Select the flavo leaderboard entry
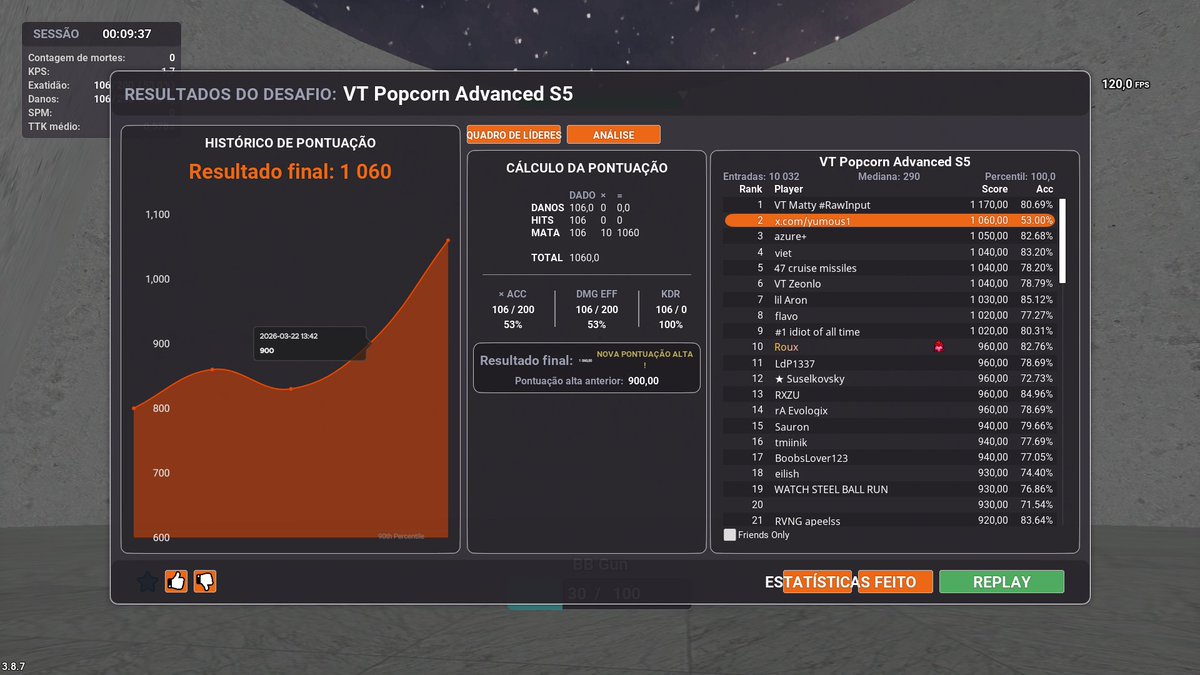1200x675 pixels. point(888,316)
